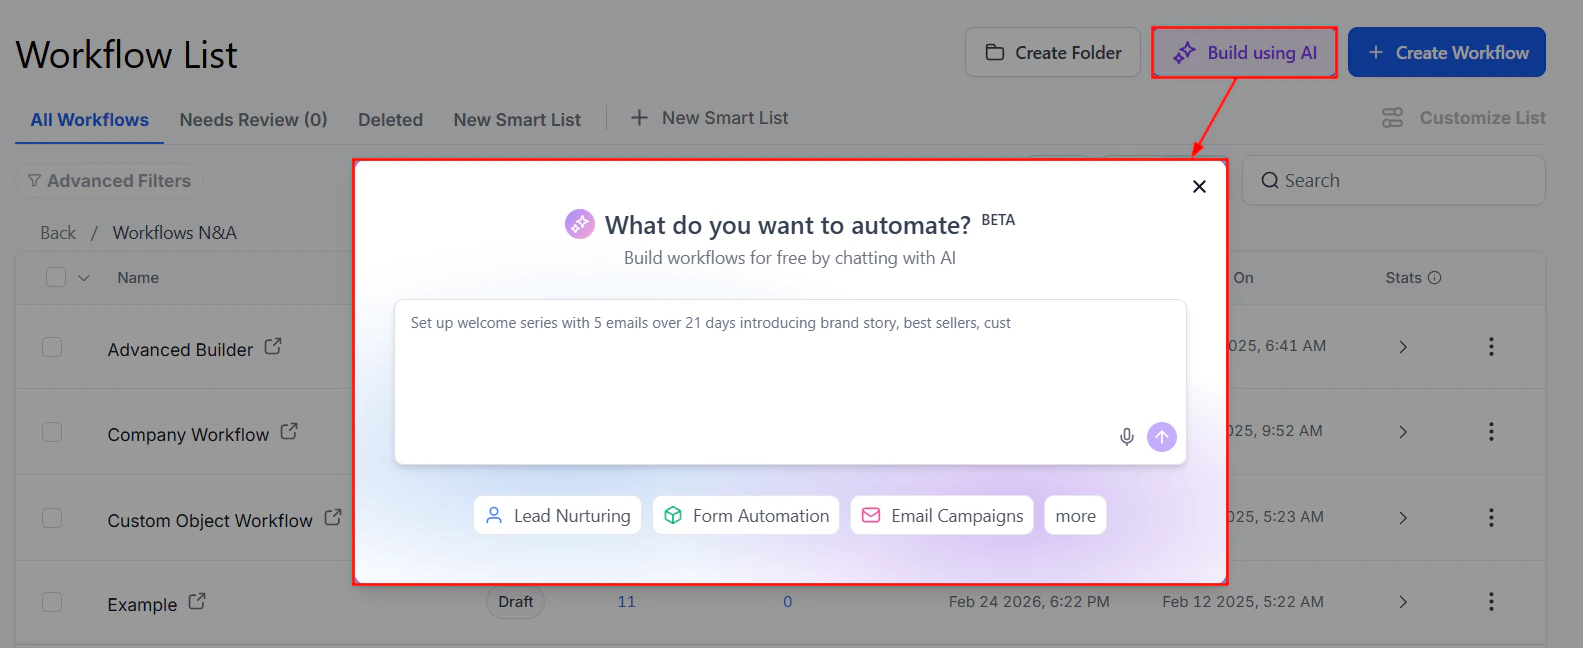Check the Example row checkbox

52,602
